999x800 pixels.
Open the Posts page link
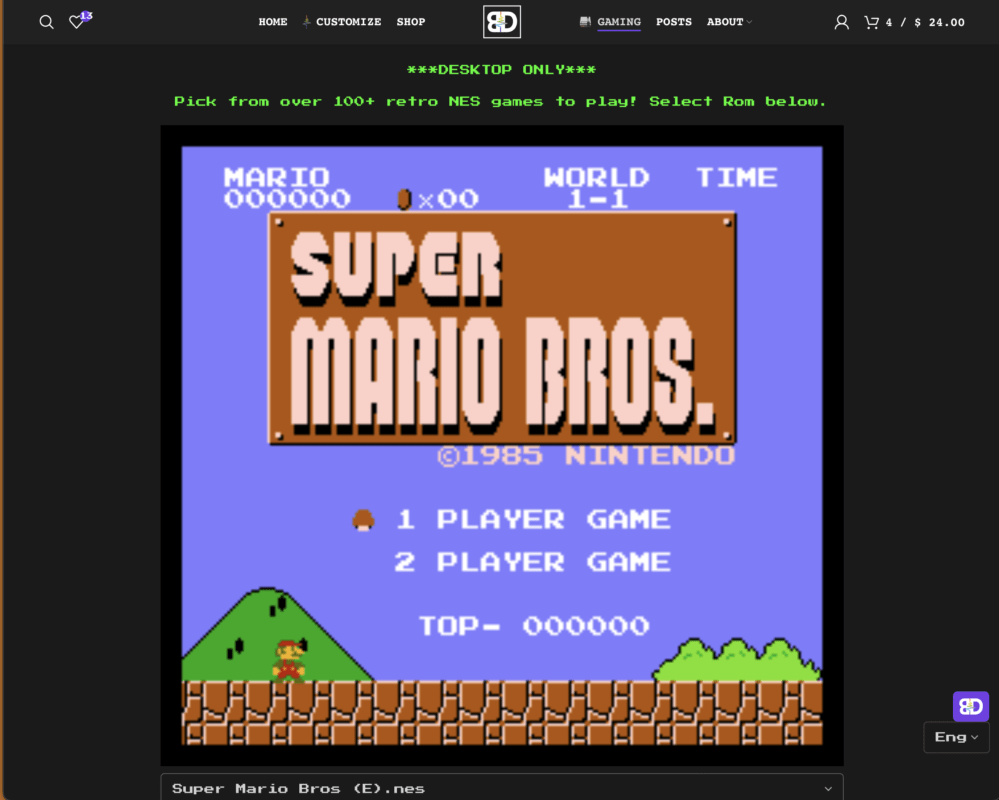[x=674, y=22]
